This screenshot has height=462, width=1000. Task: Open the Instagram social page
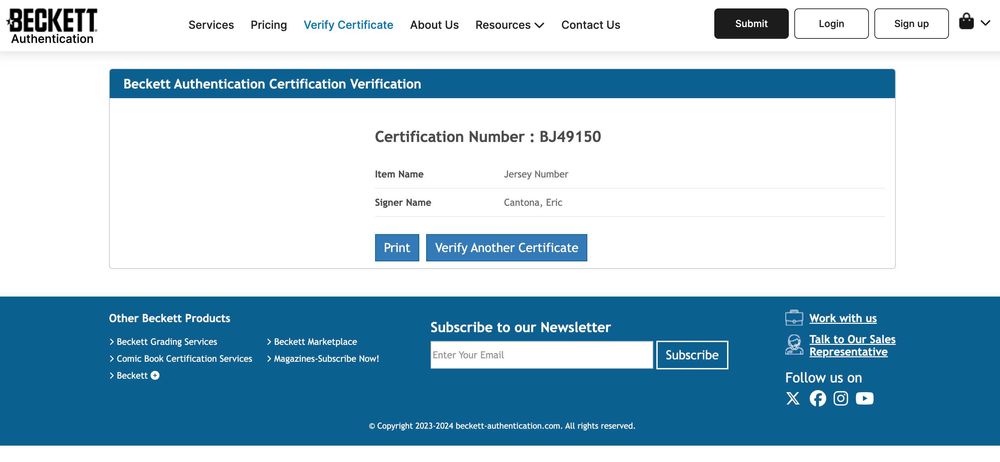pyautogui.click(x=841, y=399)
